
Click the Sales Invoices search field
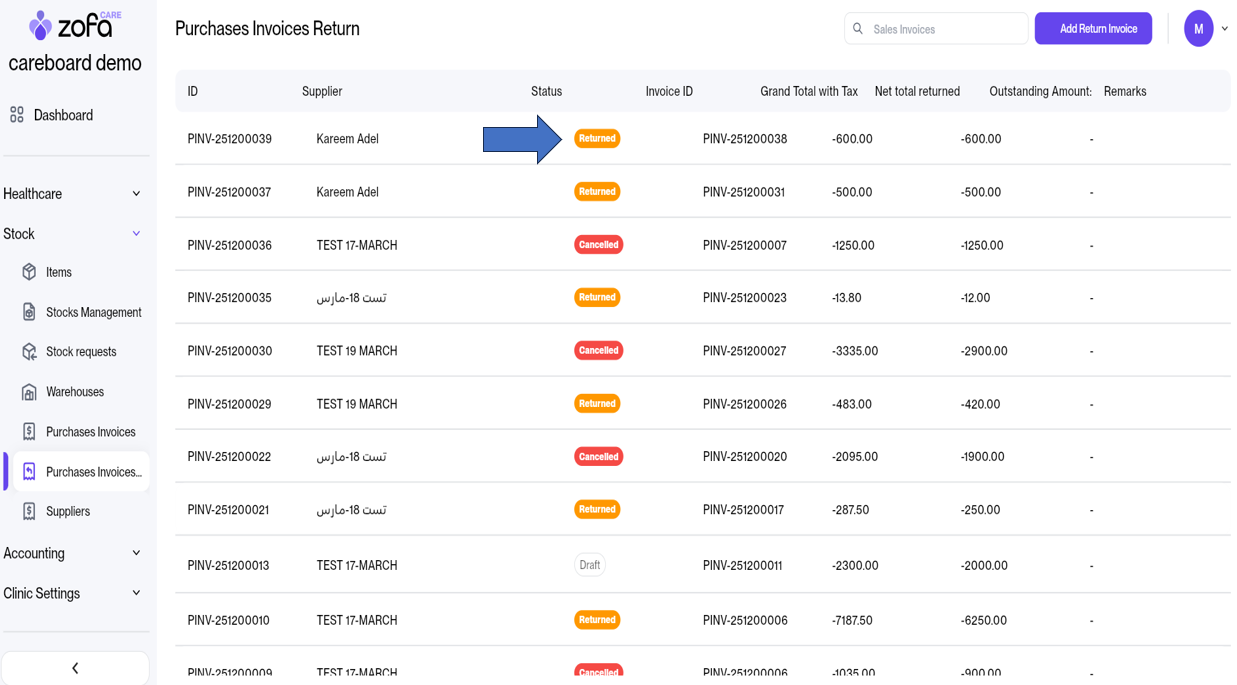945,29
